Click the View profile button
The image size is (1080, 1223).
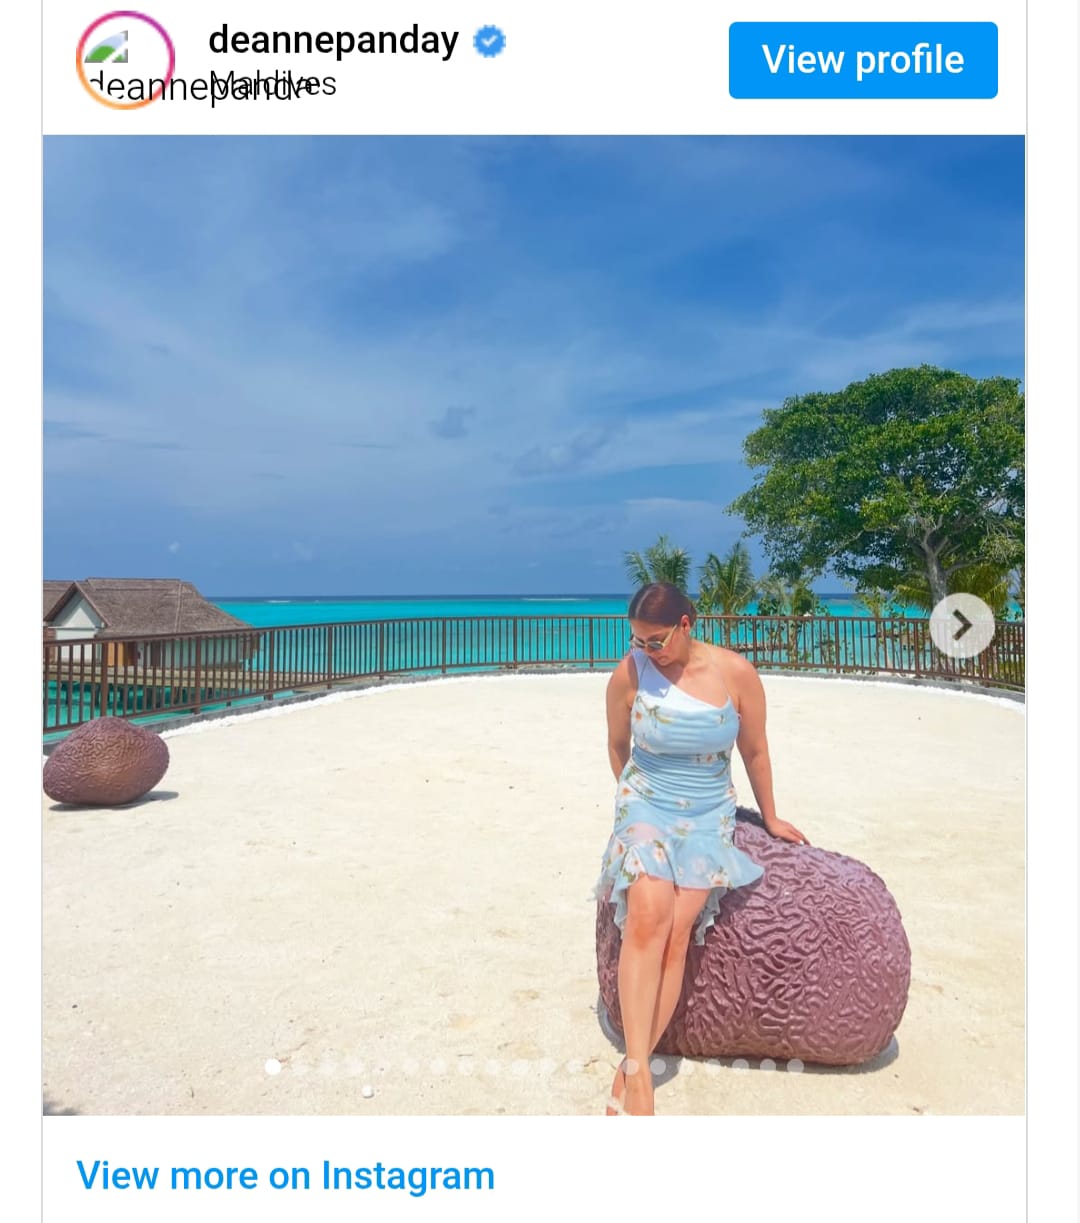click(863, 60)
